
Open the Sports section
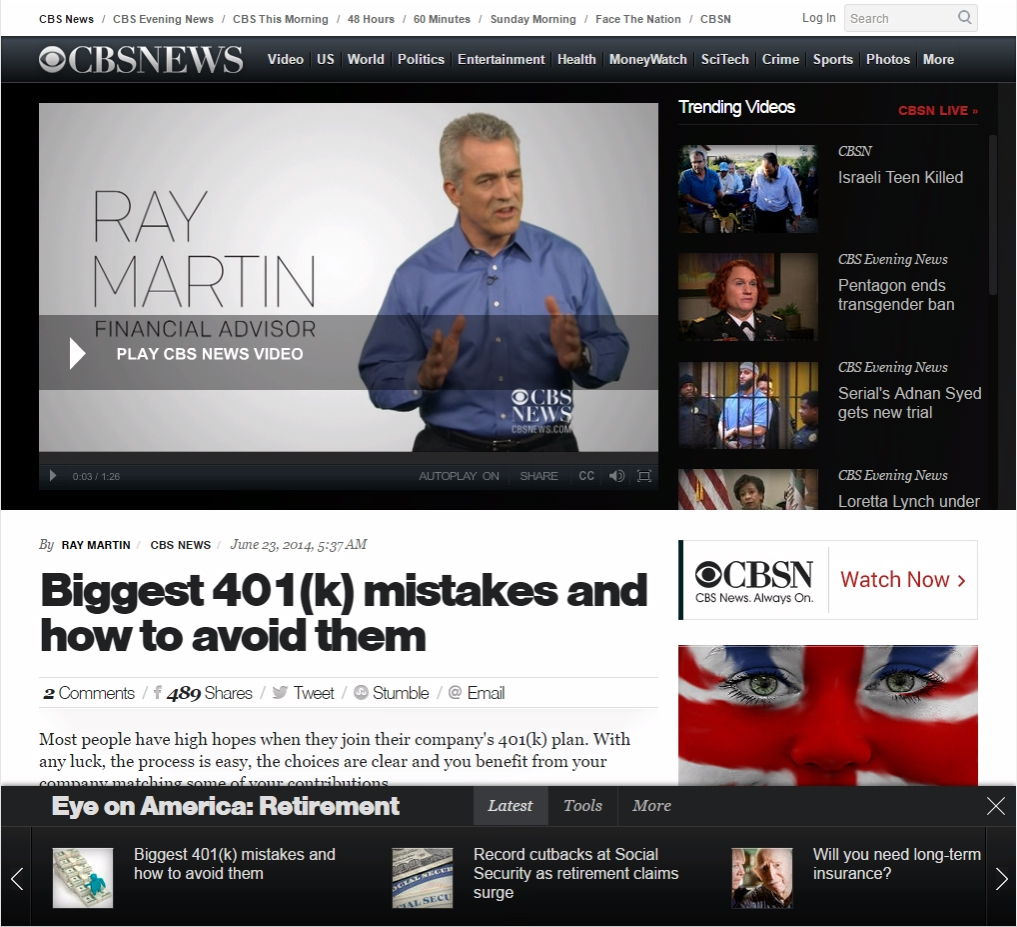coord(833,59)
